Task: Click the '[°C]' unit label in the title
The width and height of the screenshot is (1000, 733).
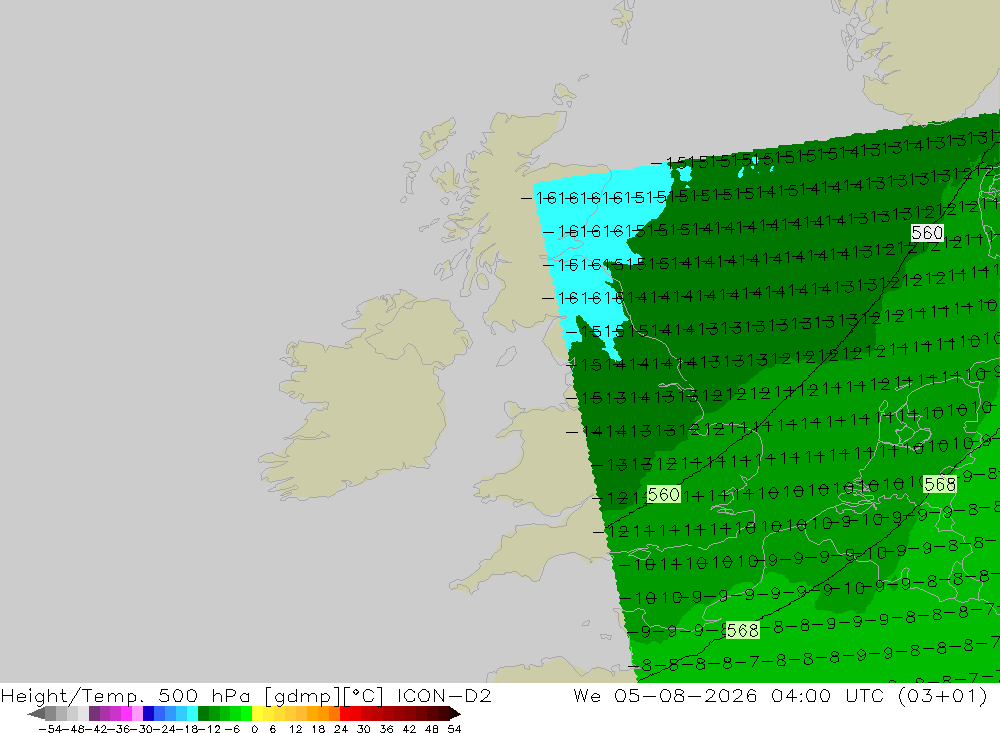Action: (364, 695)
